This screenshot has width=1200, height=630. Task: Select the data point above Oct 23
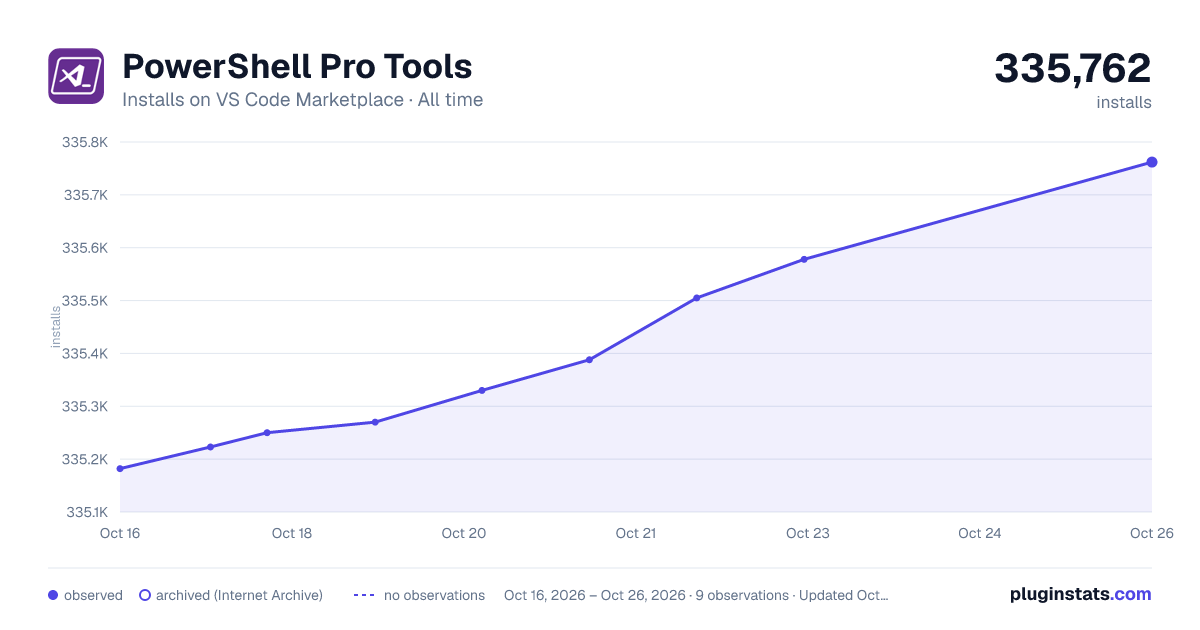pyautogui.click(x=804, y=259)
